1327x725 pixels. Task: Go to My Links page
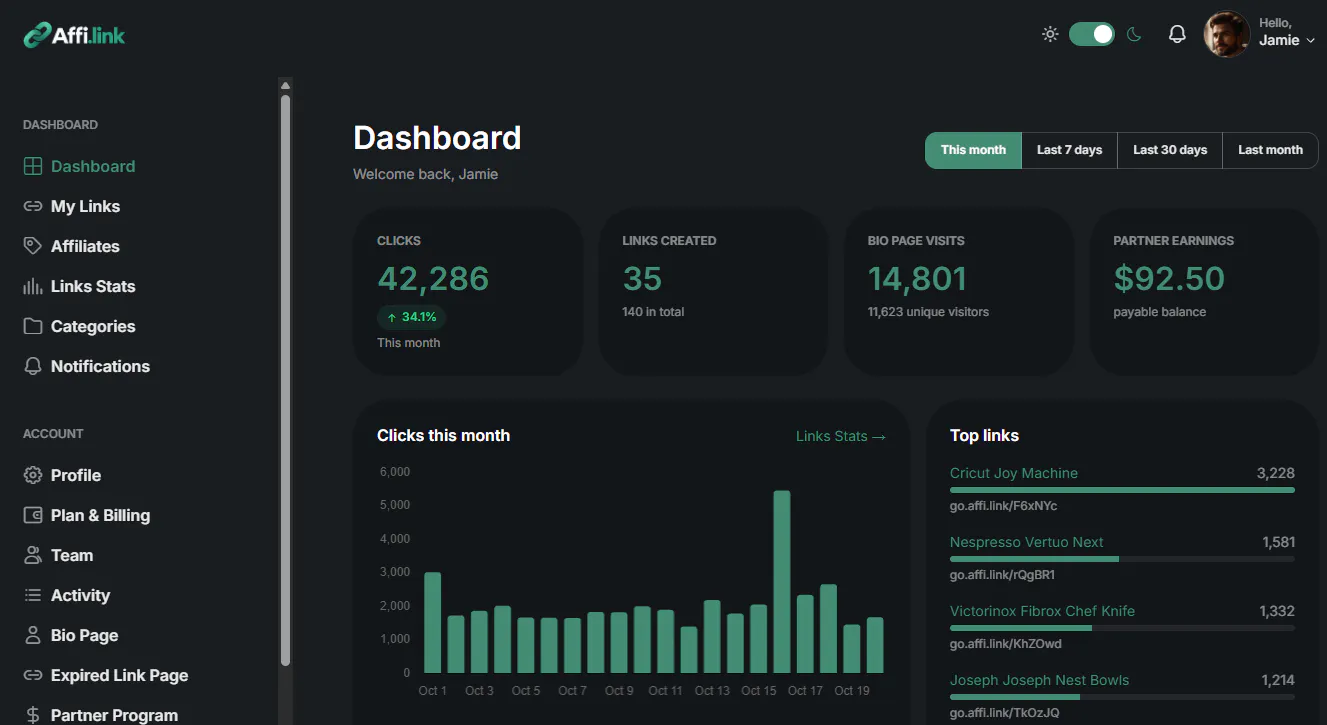coord(85,206)
